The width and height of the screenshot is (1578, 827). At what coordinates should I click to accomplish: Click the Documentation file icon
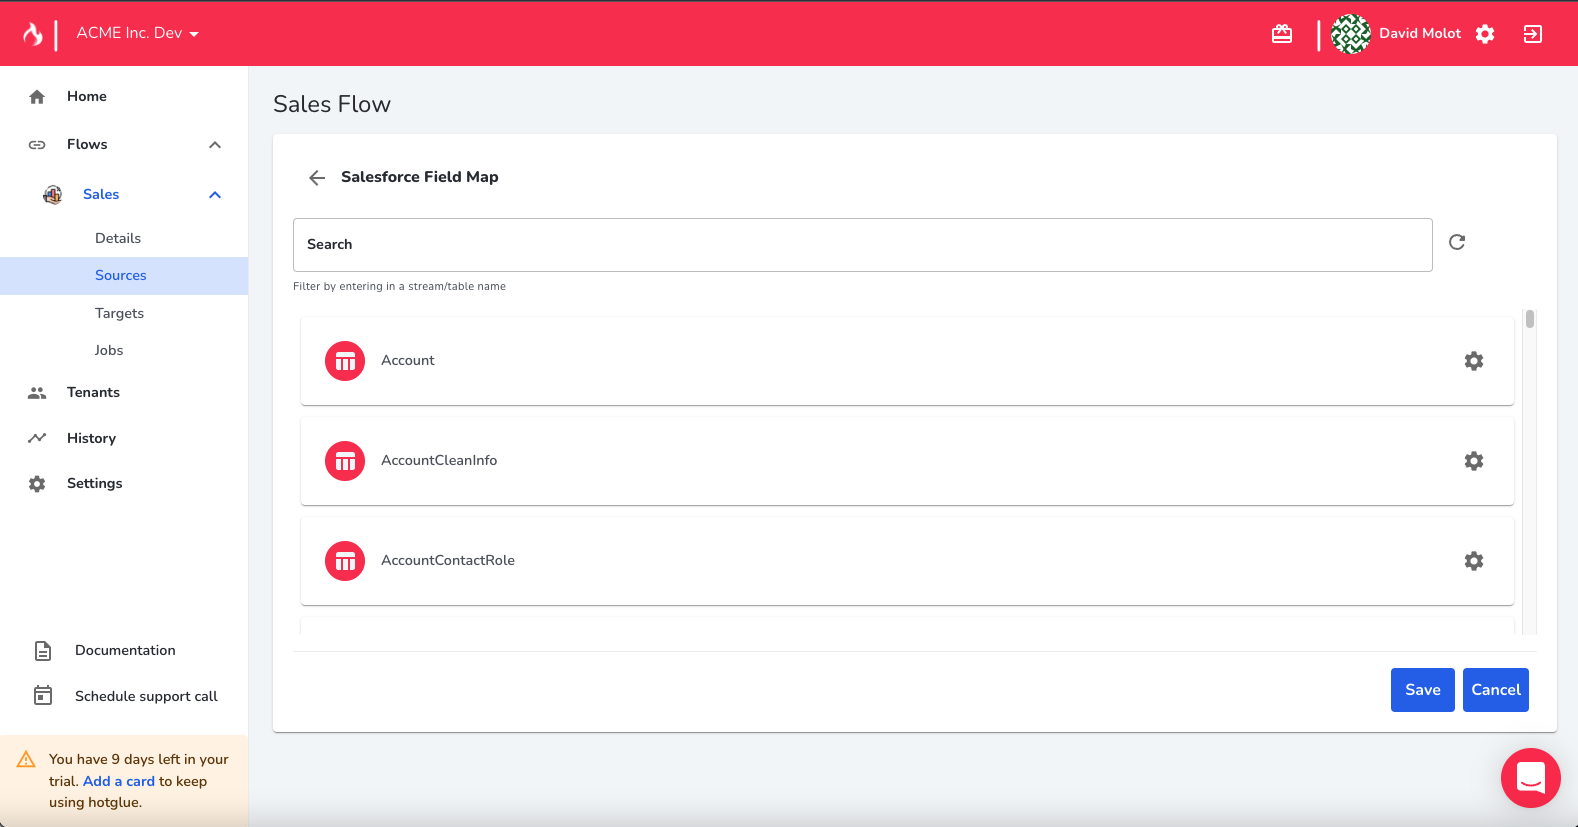click(x=43, y=651)
